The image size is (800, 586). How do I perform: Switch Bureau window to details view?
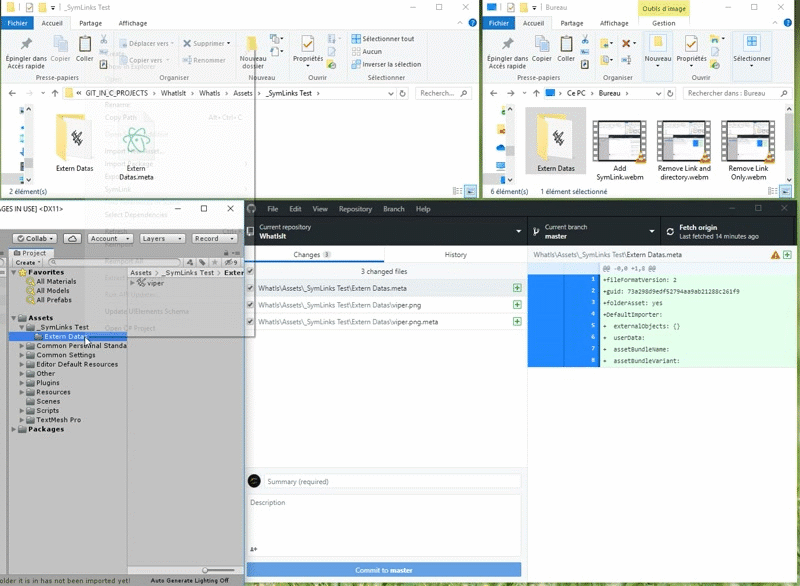tap(773, 191)
